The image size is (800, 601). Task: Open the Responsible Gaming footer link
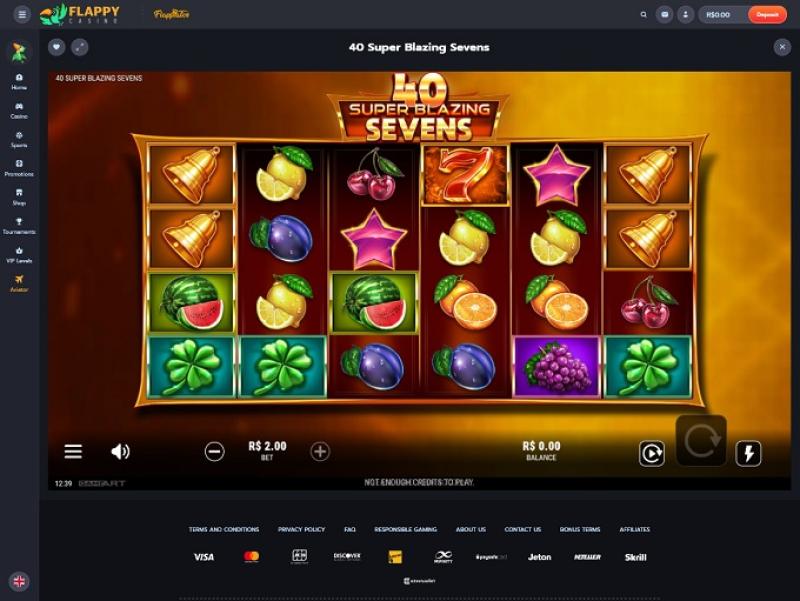406,530
